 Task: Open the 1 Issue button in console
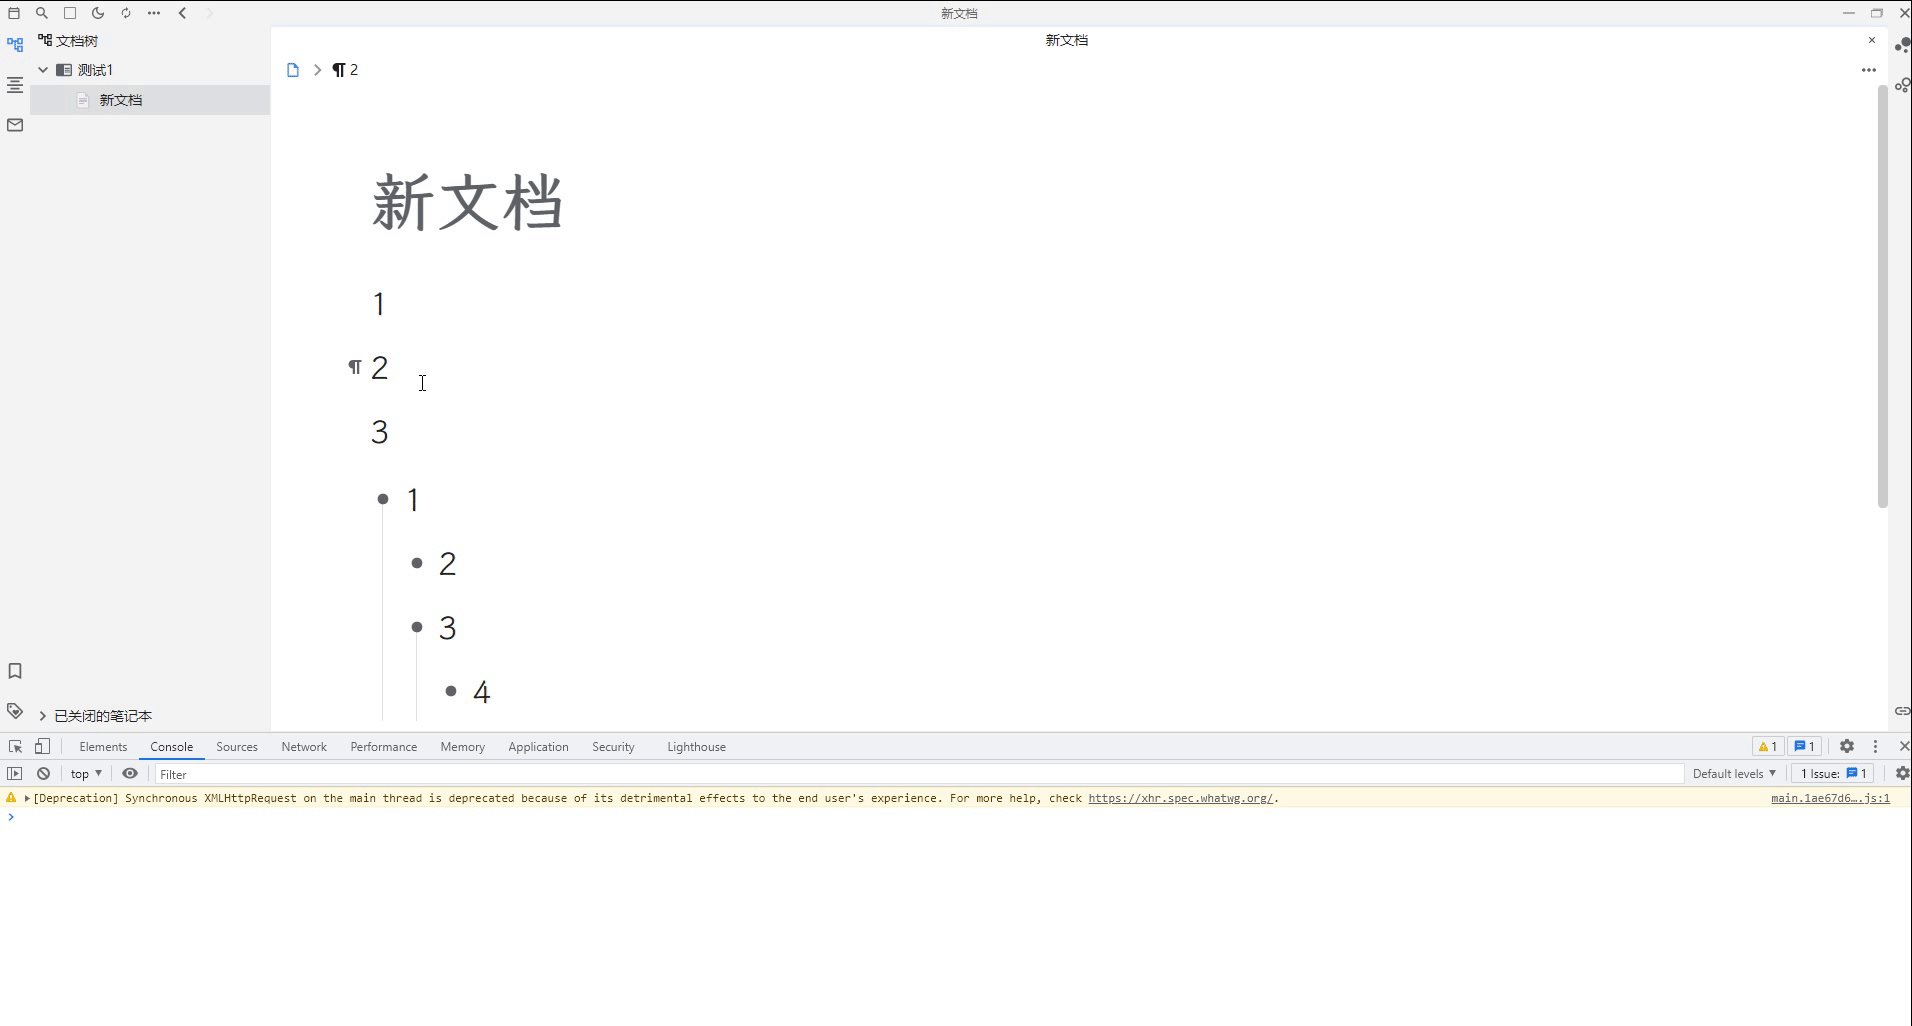(1831, 773)
